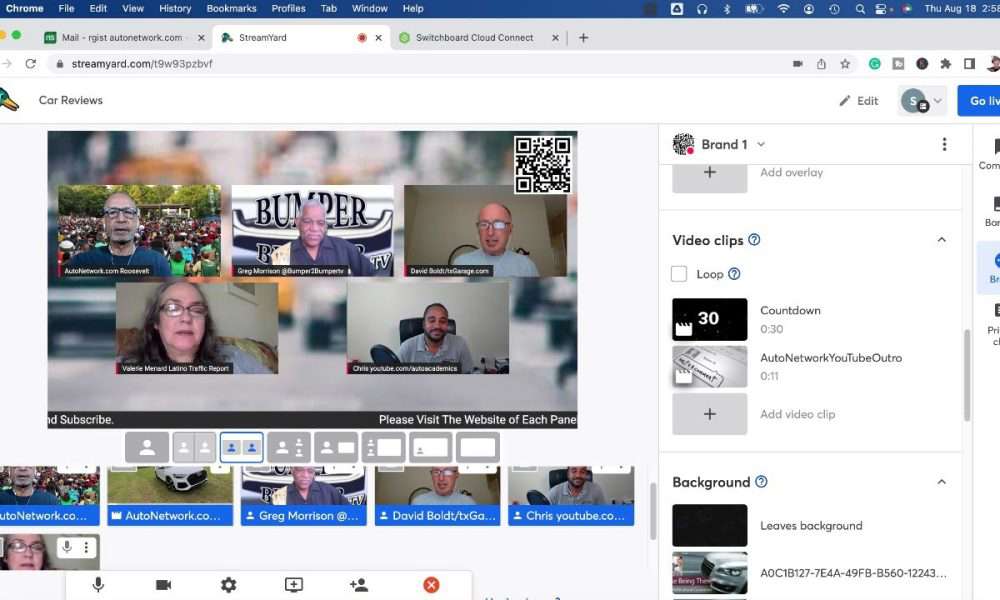Switch to the Switchboard Cloud Connect tab
The height and width of the screenshot is (600, 1000).
(474, 38)
